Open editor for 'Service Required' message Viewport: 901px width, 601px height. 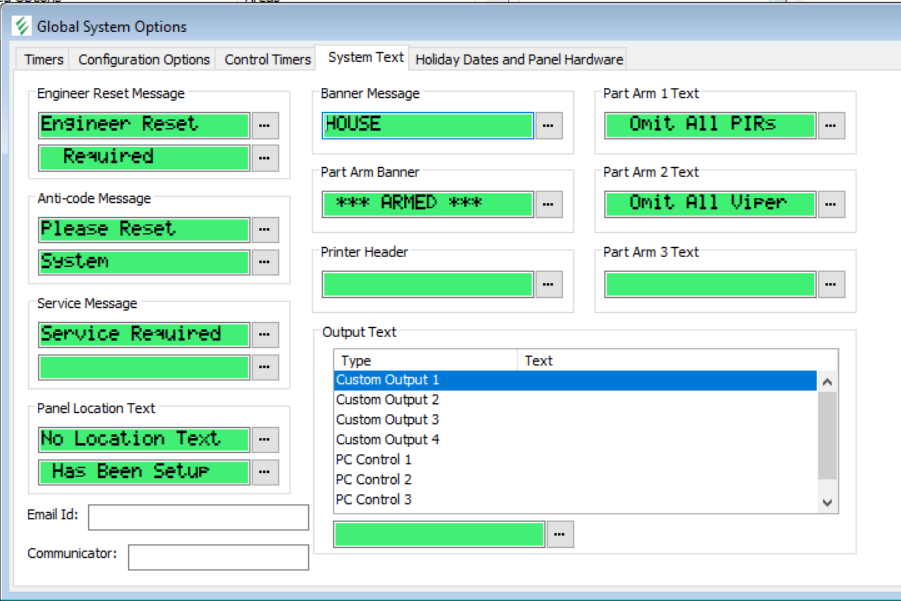tap(265, 335)
